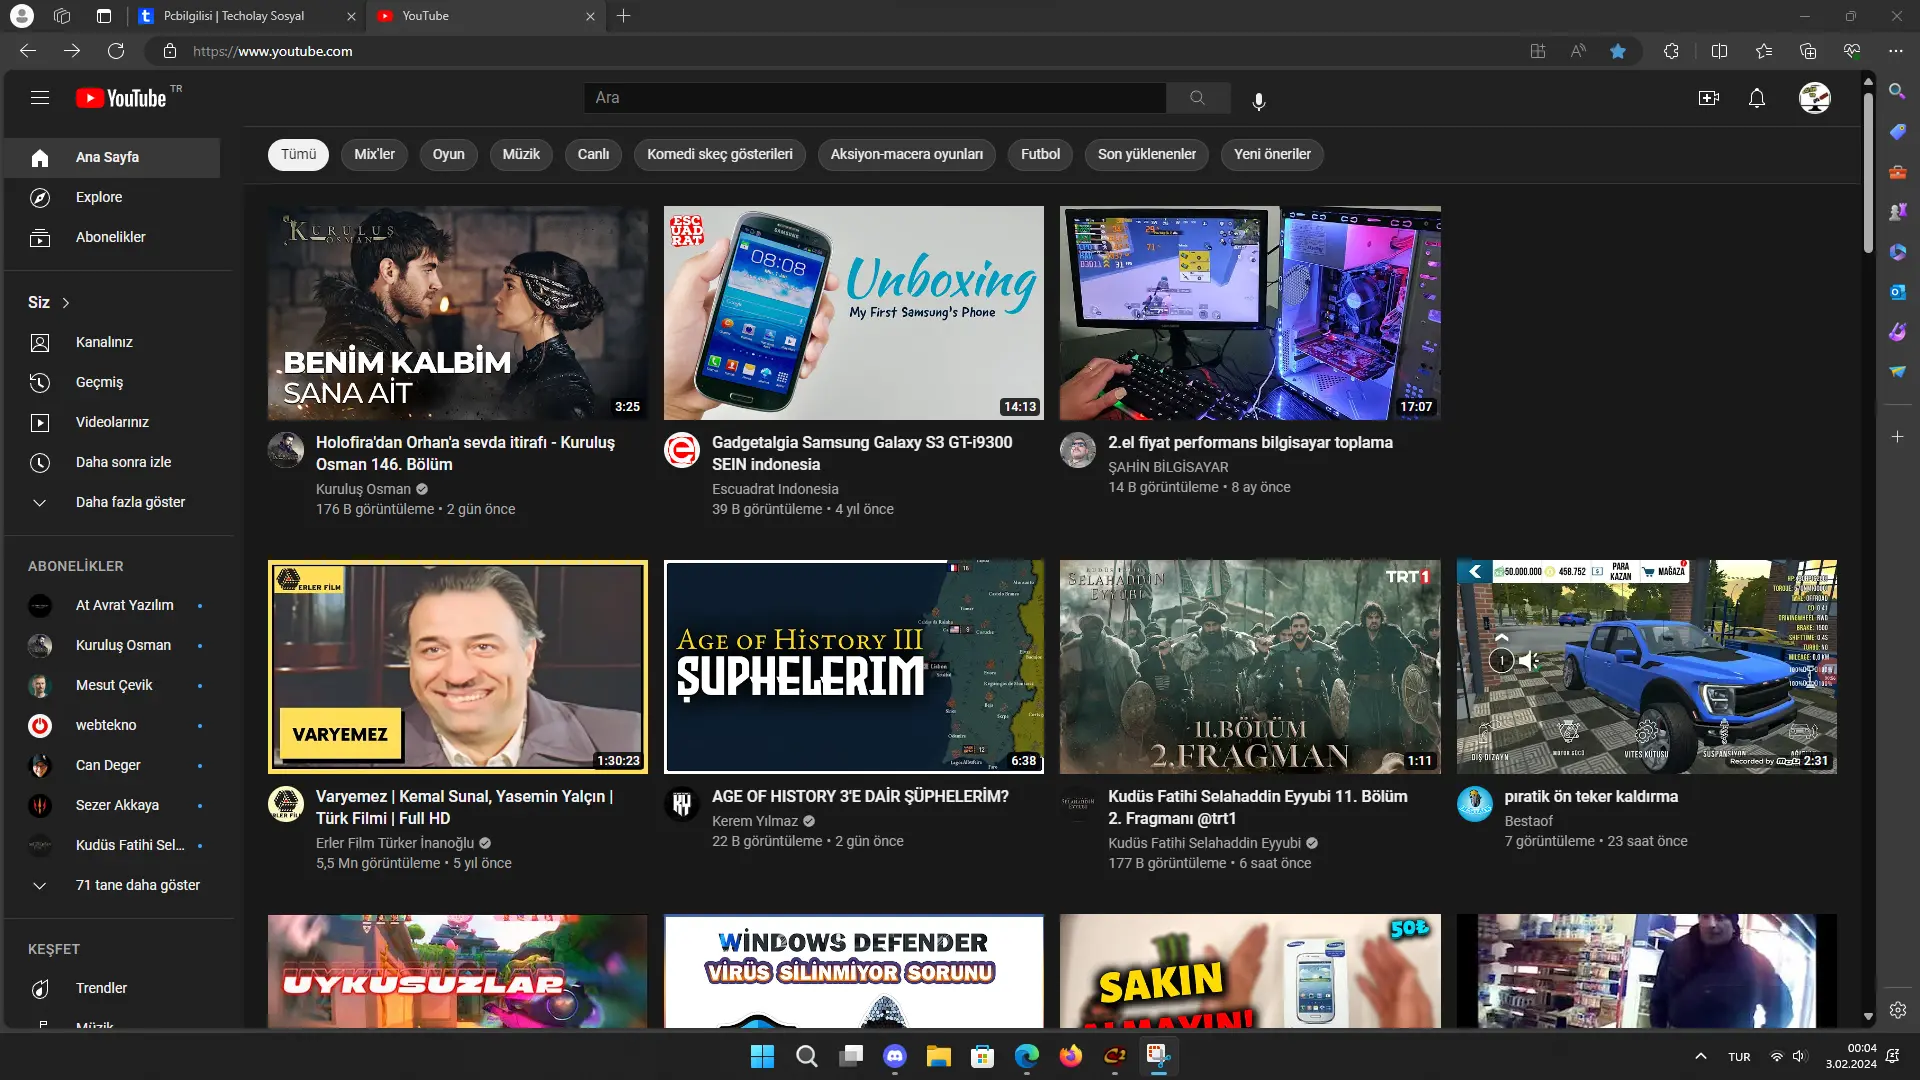
Task: Click the favorites star in address bar
Action: click(x=1618, y=51)
